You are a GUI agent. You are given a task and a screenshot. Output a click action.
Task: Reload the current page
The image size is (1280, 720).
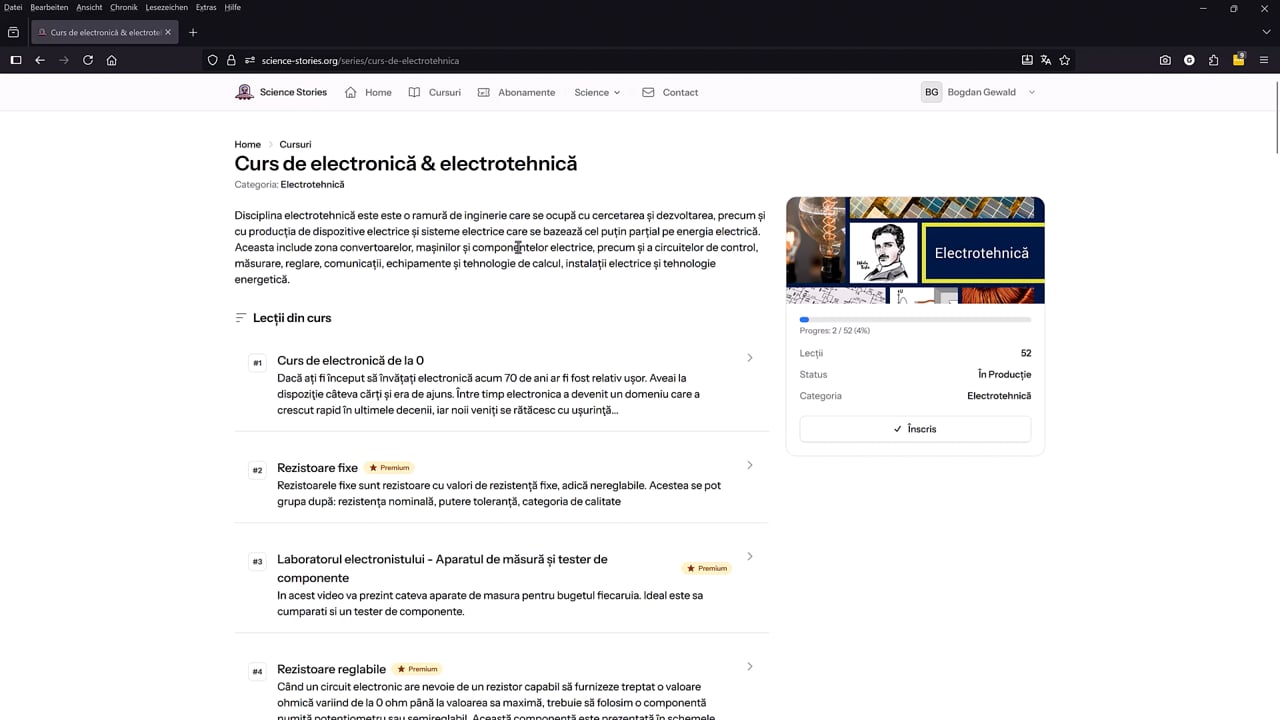[x=88, y=60]
